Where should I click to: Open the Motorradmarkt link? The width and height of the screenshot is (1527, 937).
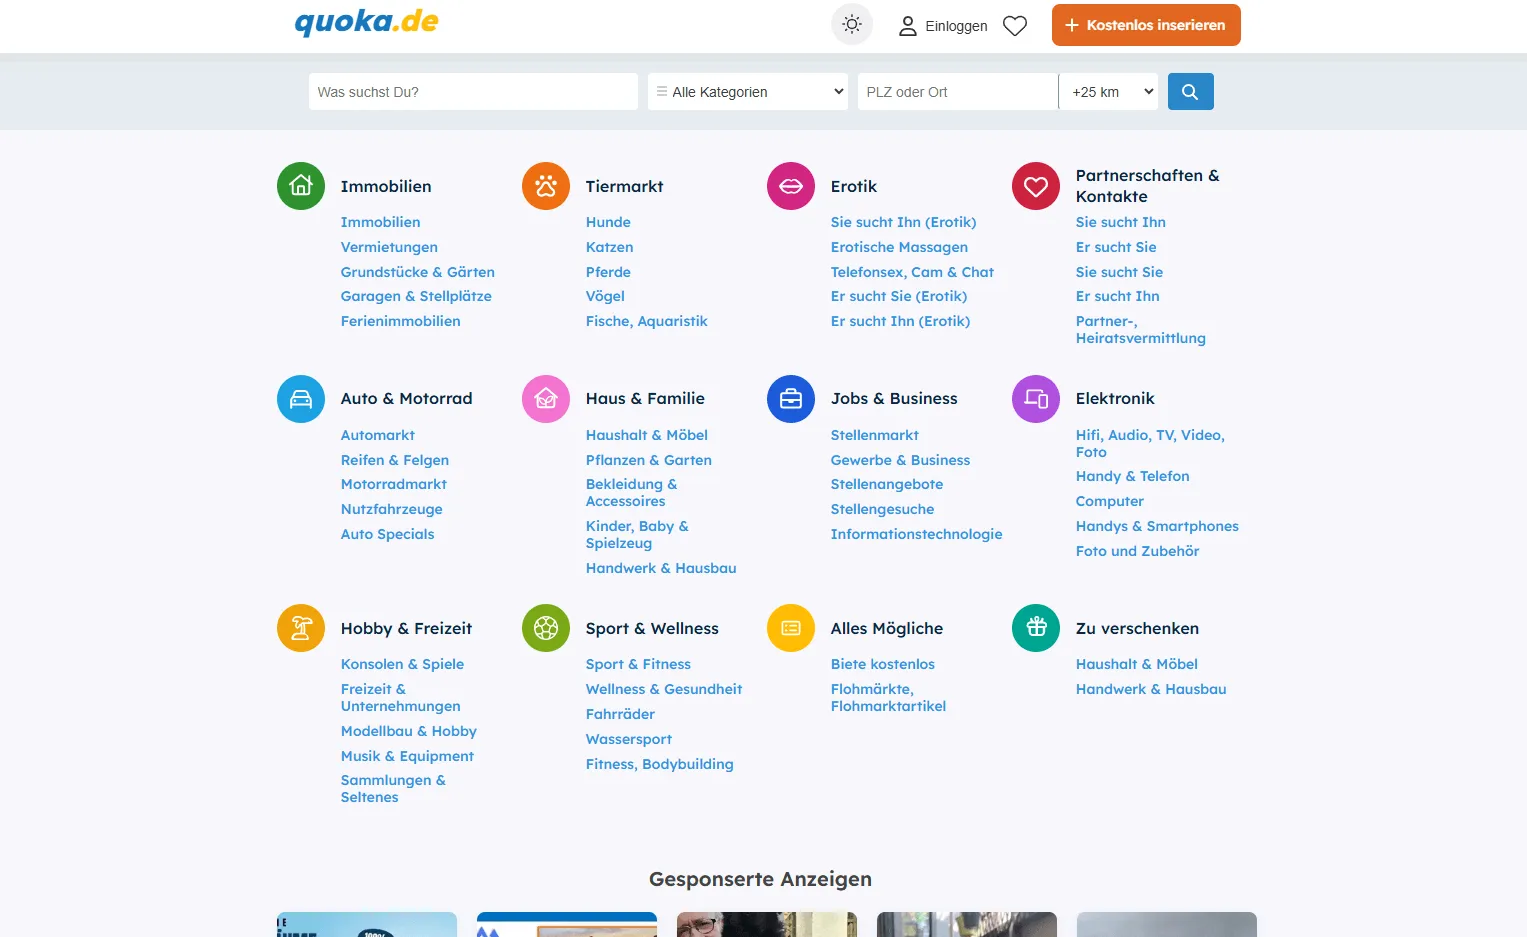393,484
